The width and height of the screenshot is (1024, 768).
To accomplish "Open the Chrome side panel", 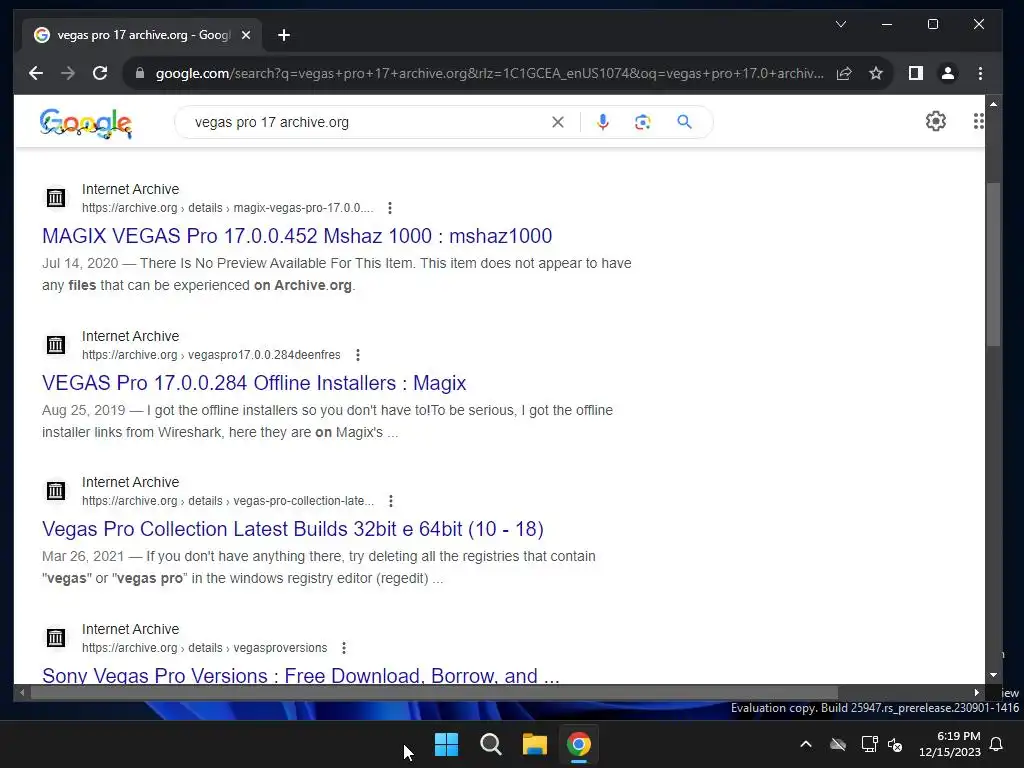I will click(x=916, y=73).
